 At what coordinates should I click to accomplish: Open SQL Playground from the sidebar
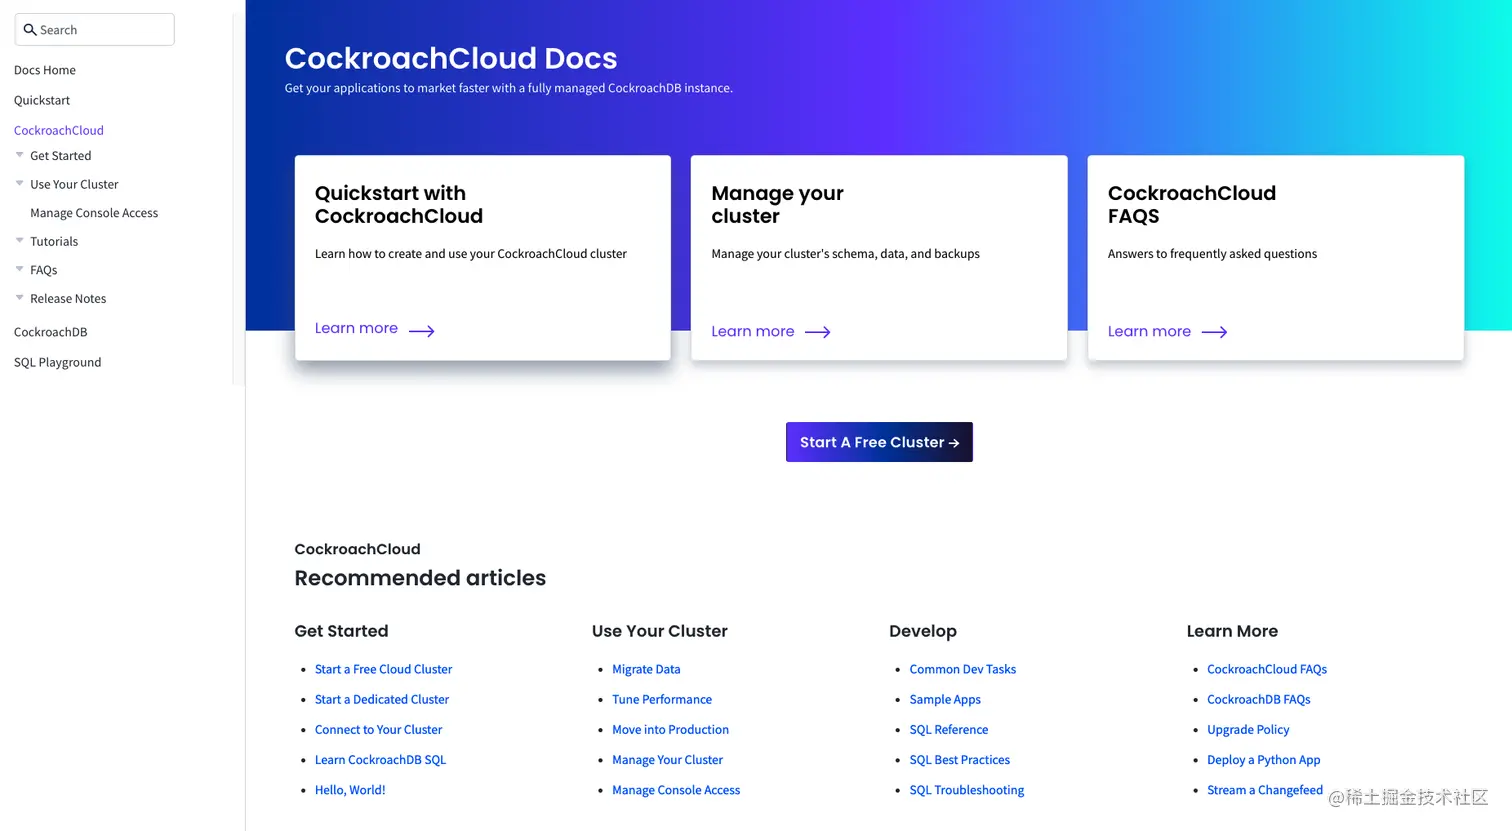click(x=57, y=362)
